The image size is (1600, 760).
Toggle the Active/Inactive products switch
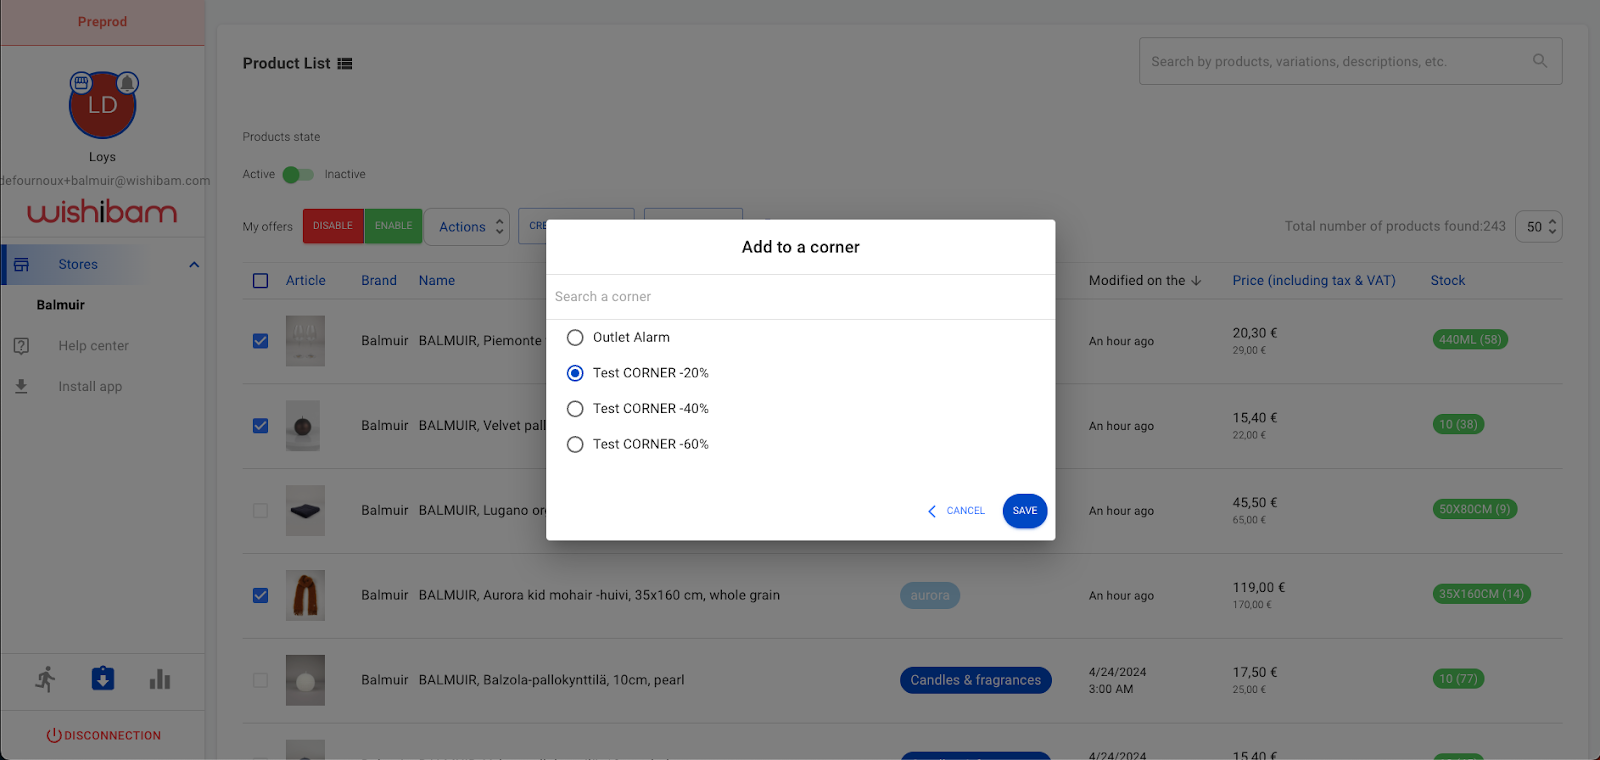pos(298,175)
